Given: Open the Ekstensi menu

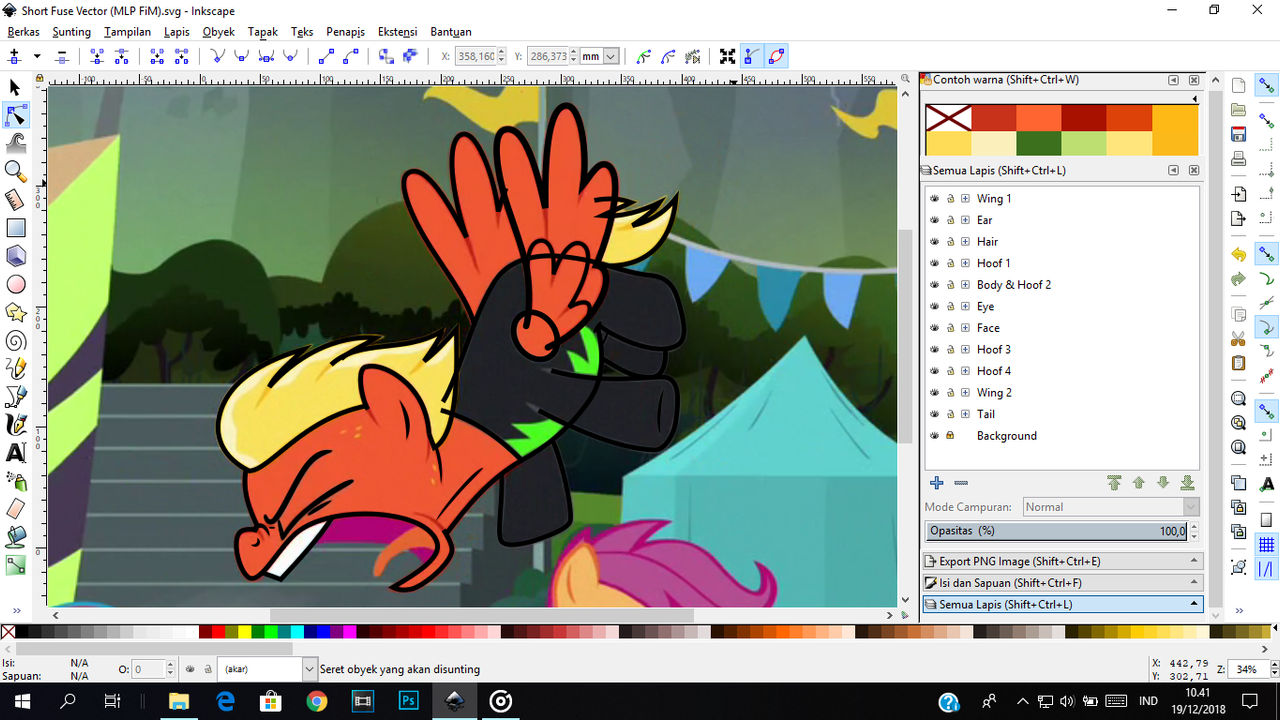Looking at the screenshot, I should 398,32.
